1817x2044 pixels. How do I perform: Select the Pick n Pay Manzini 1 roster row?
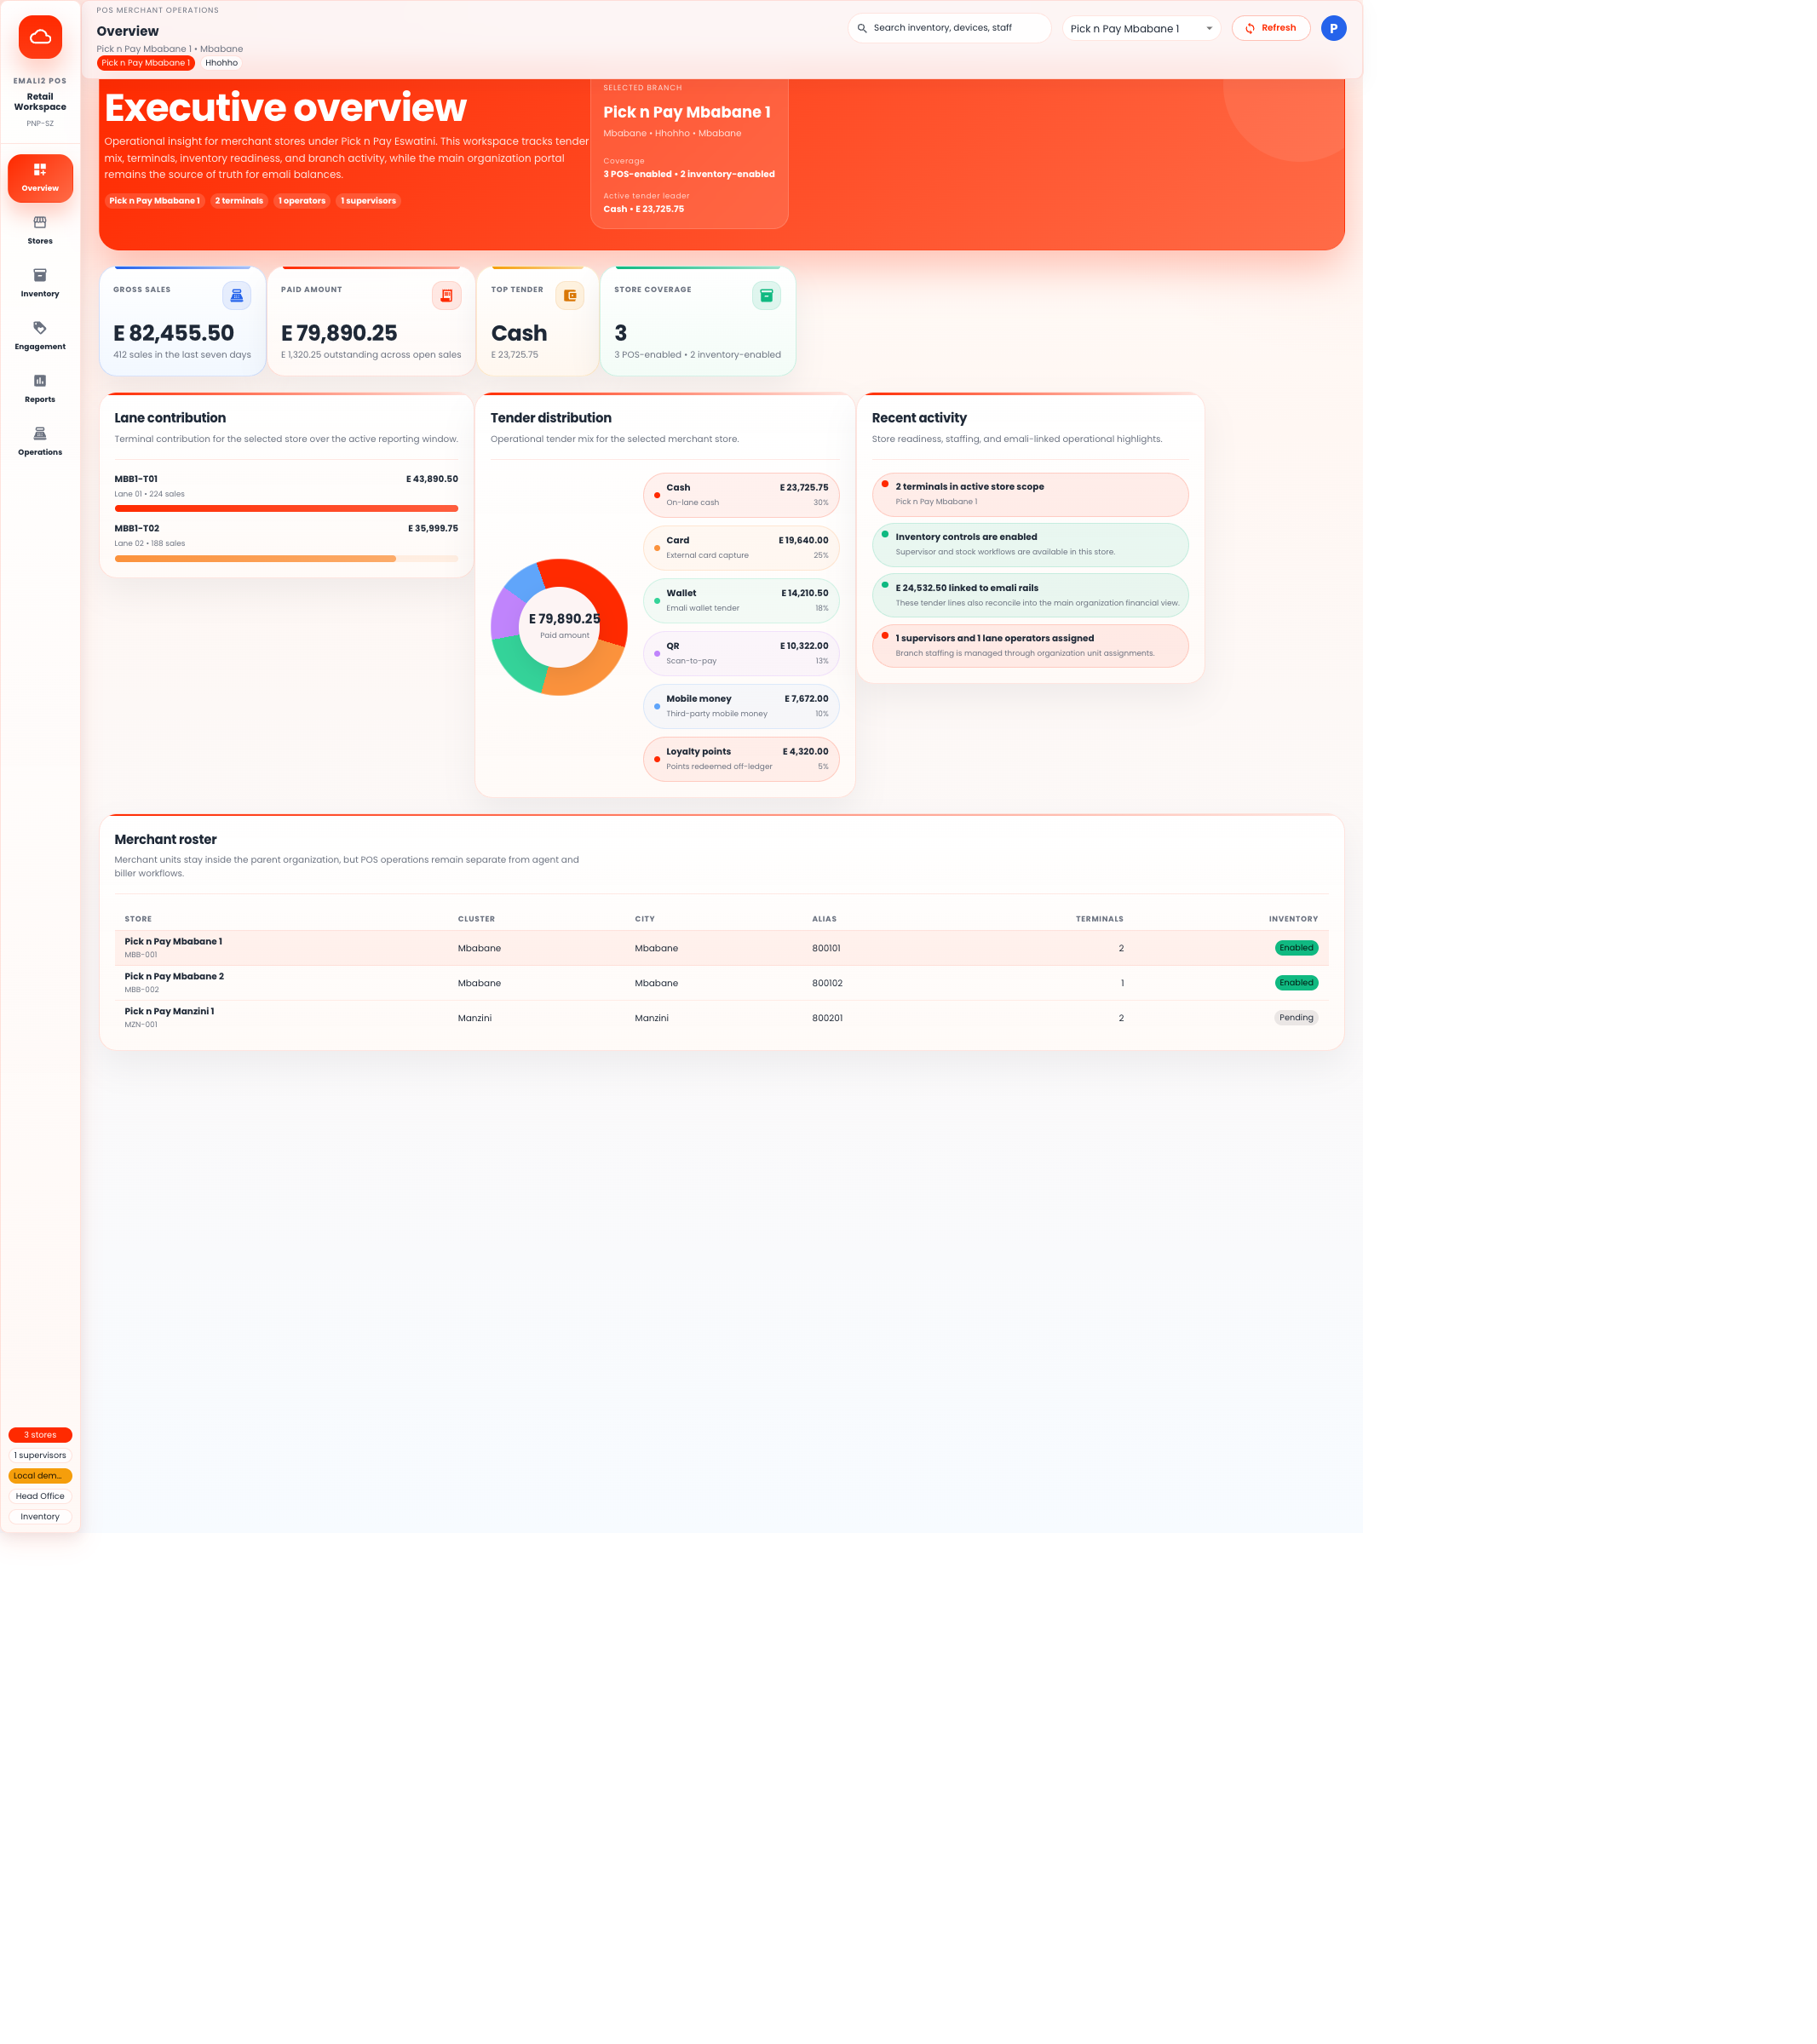click(x=721, y=1018)
